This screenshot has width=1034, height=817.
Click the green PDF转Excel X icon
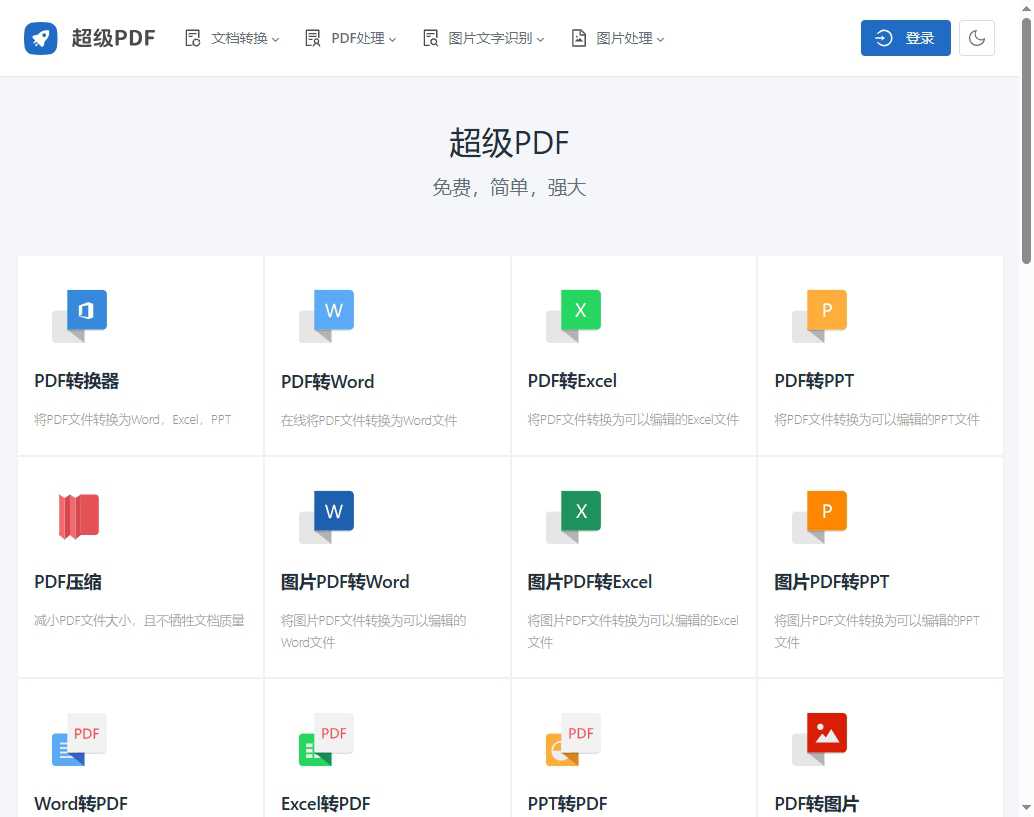tap(574, 315)
